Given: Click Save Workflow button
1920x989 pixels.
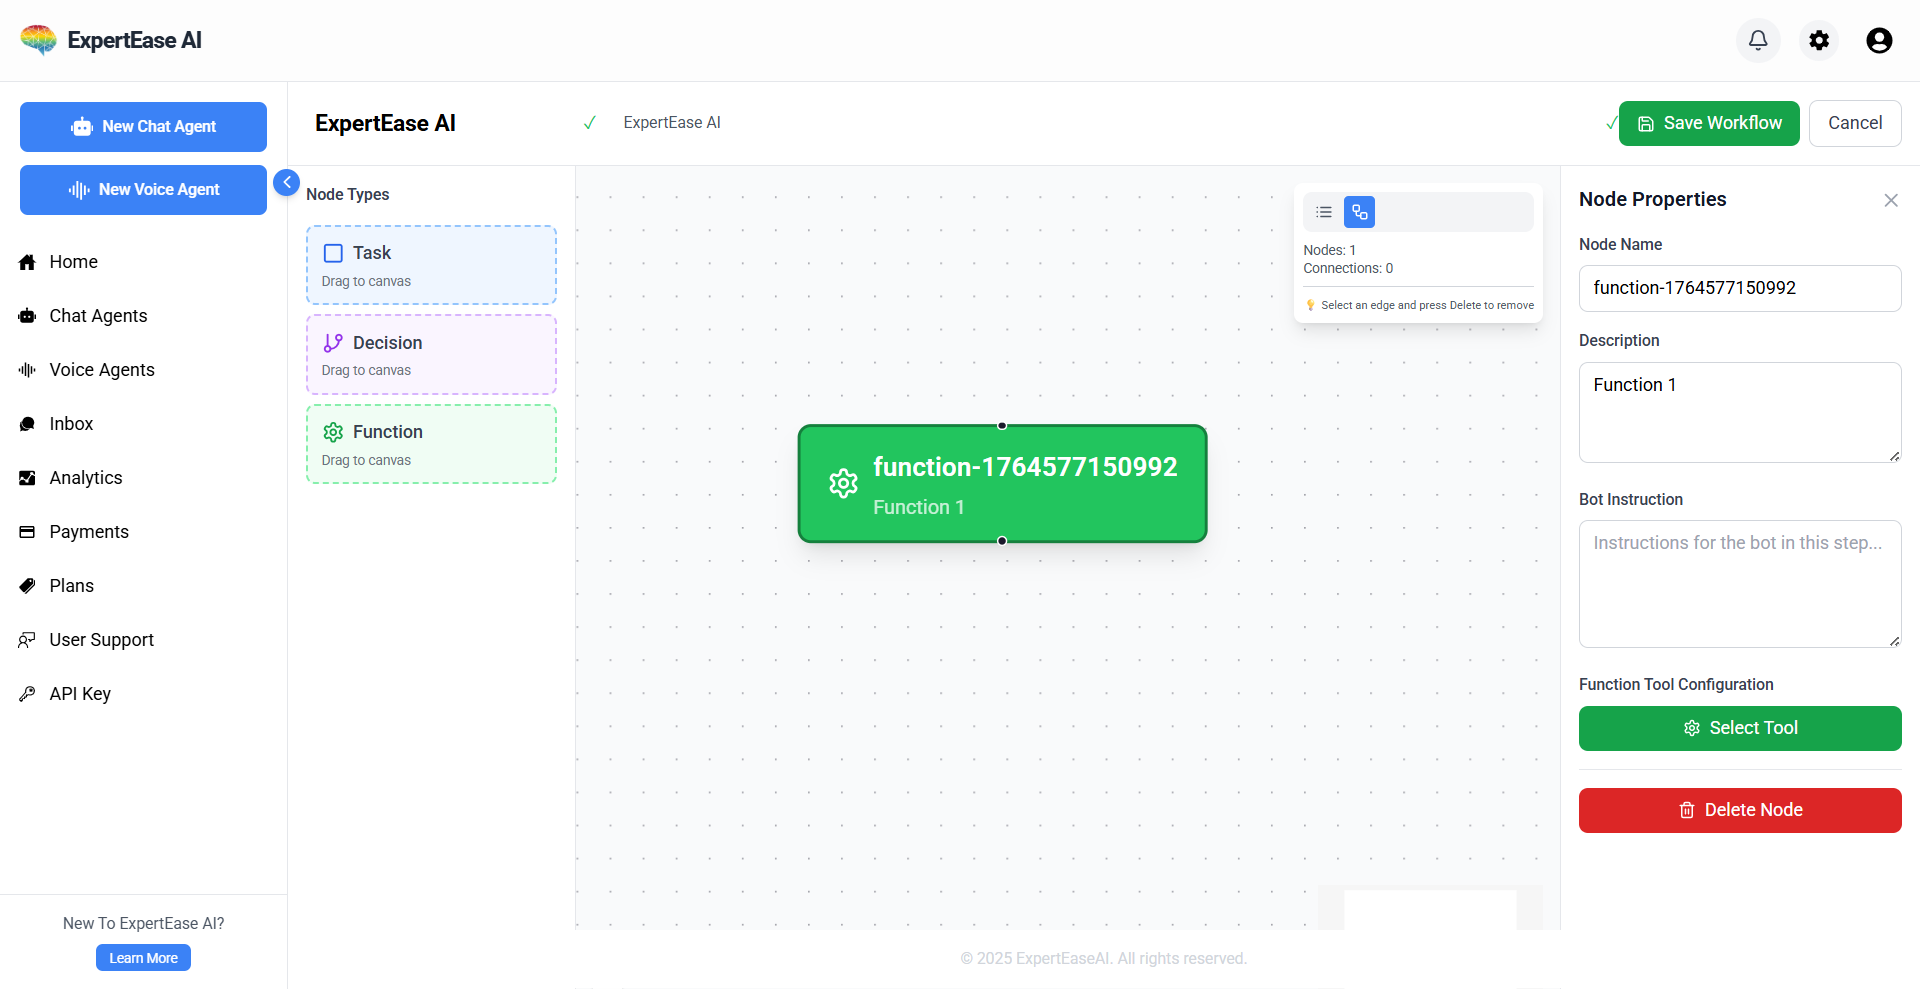Looking at the screenshot, I should [1708, 123].
